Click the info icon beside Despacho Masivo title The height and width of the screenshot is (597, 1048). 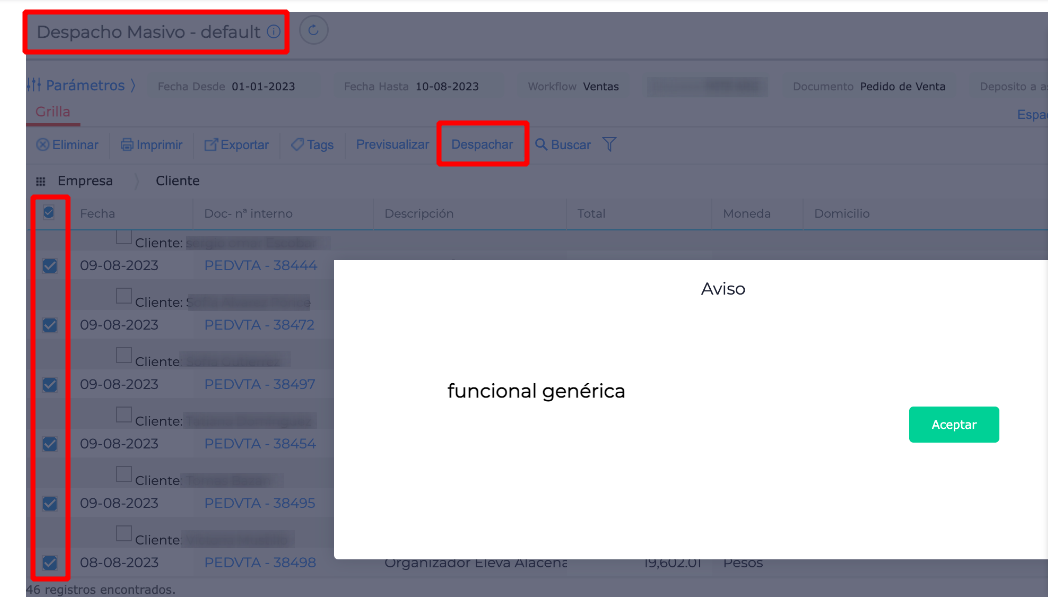pos(274,31)
